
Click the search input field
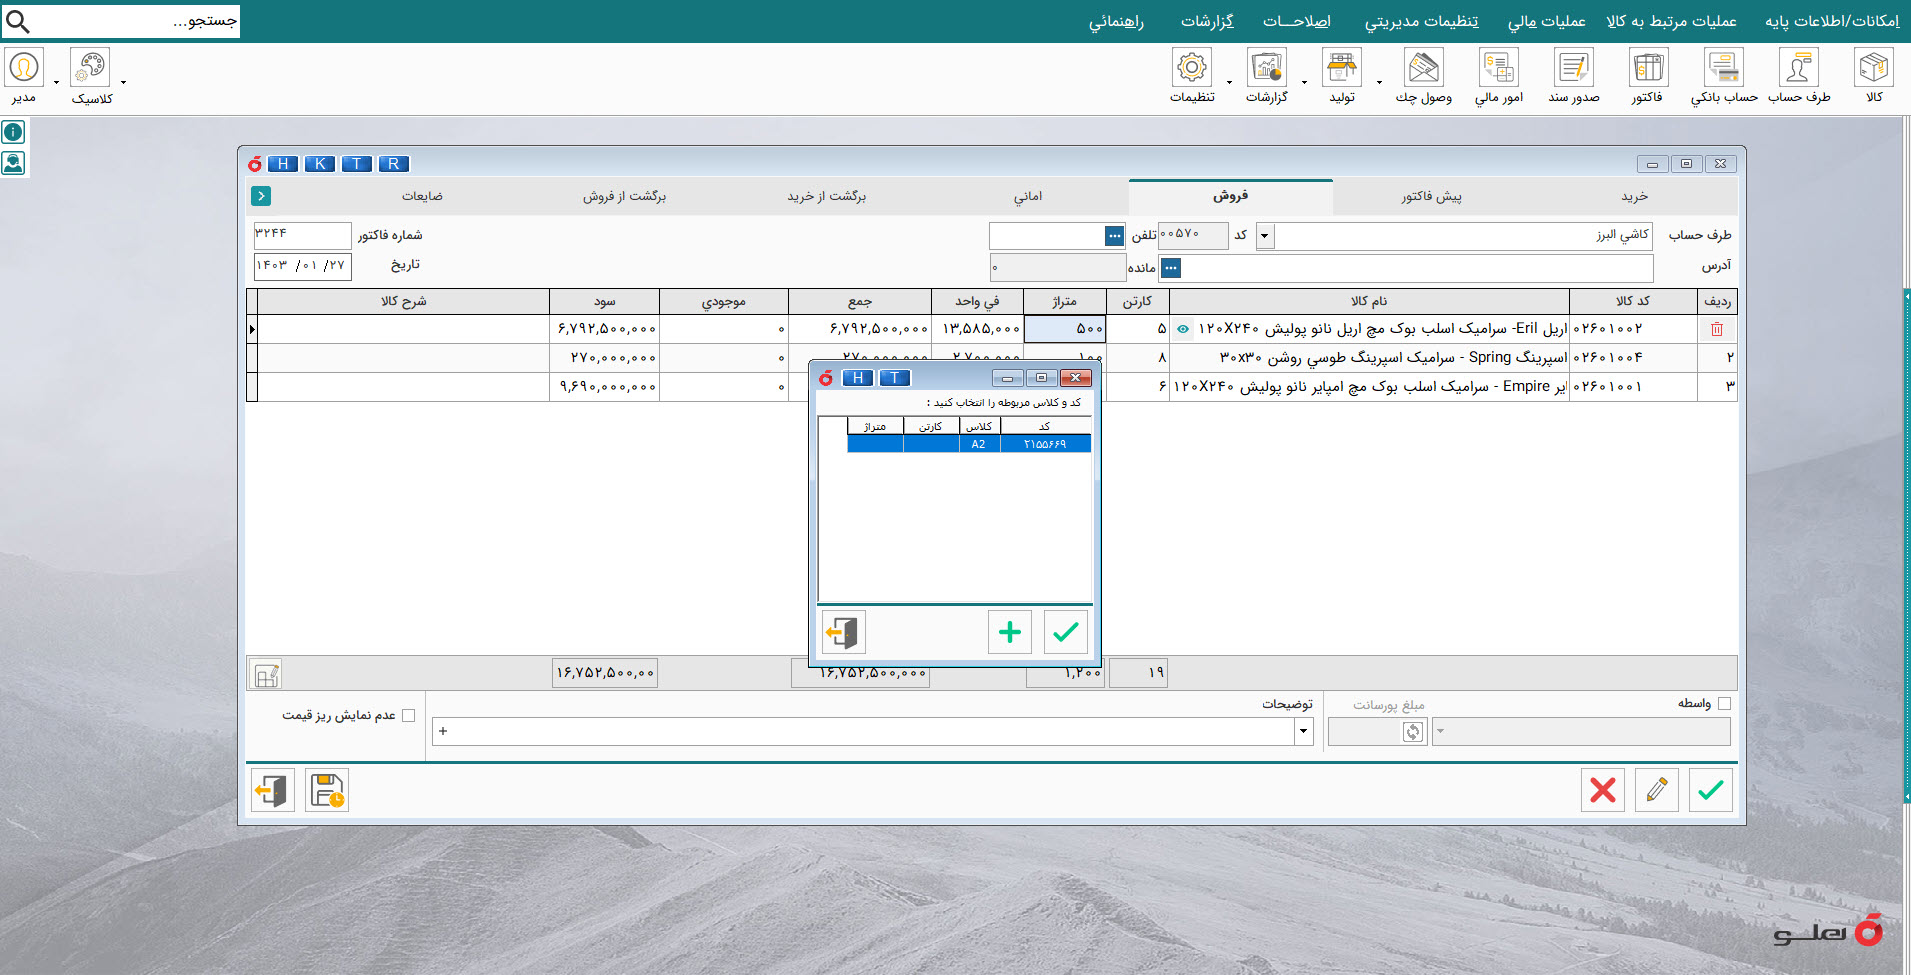[137, 21]
